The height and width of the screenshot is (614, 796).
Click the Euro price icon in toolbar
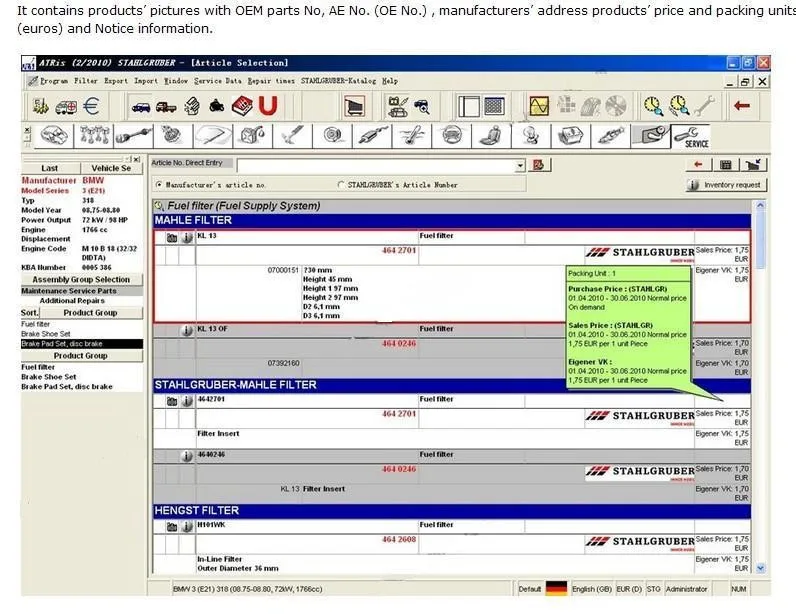pos(91,106)
